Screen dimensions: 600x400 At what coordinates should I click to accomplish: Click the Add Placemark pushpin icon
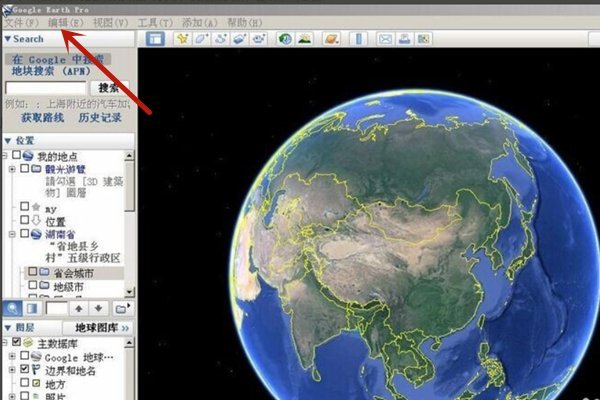tap(183, 39)
